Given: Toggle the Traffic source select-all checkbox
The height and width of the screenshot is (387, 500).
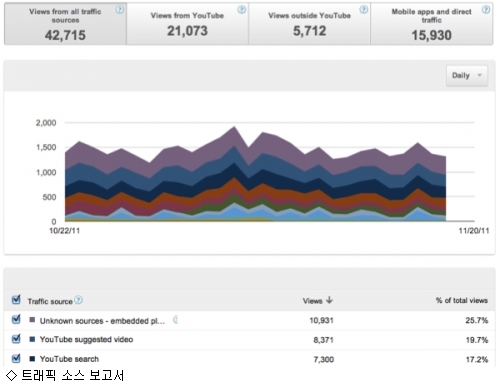Looking at the screenshot, I should (16, 300).
